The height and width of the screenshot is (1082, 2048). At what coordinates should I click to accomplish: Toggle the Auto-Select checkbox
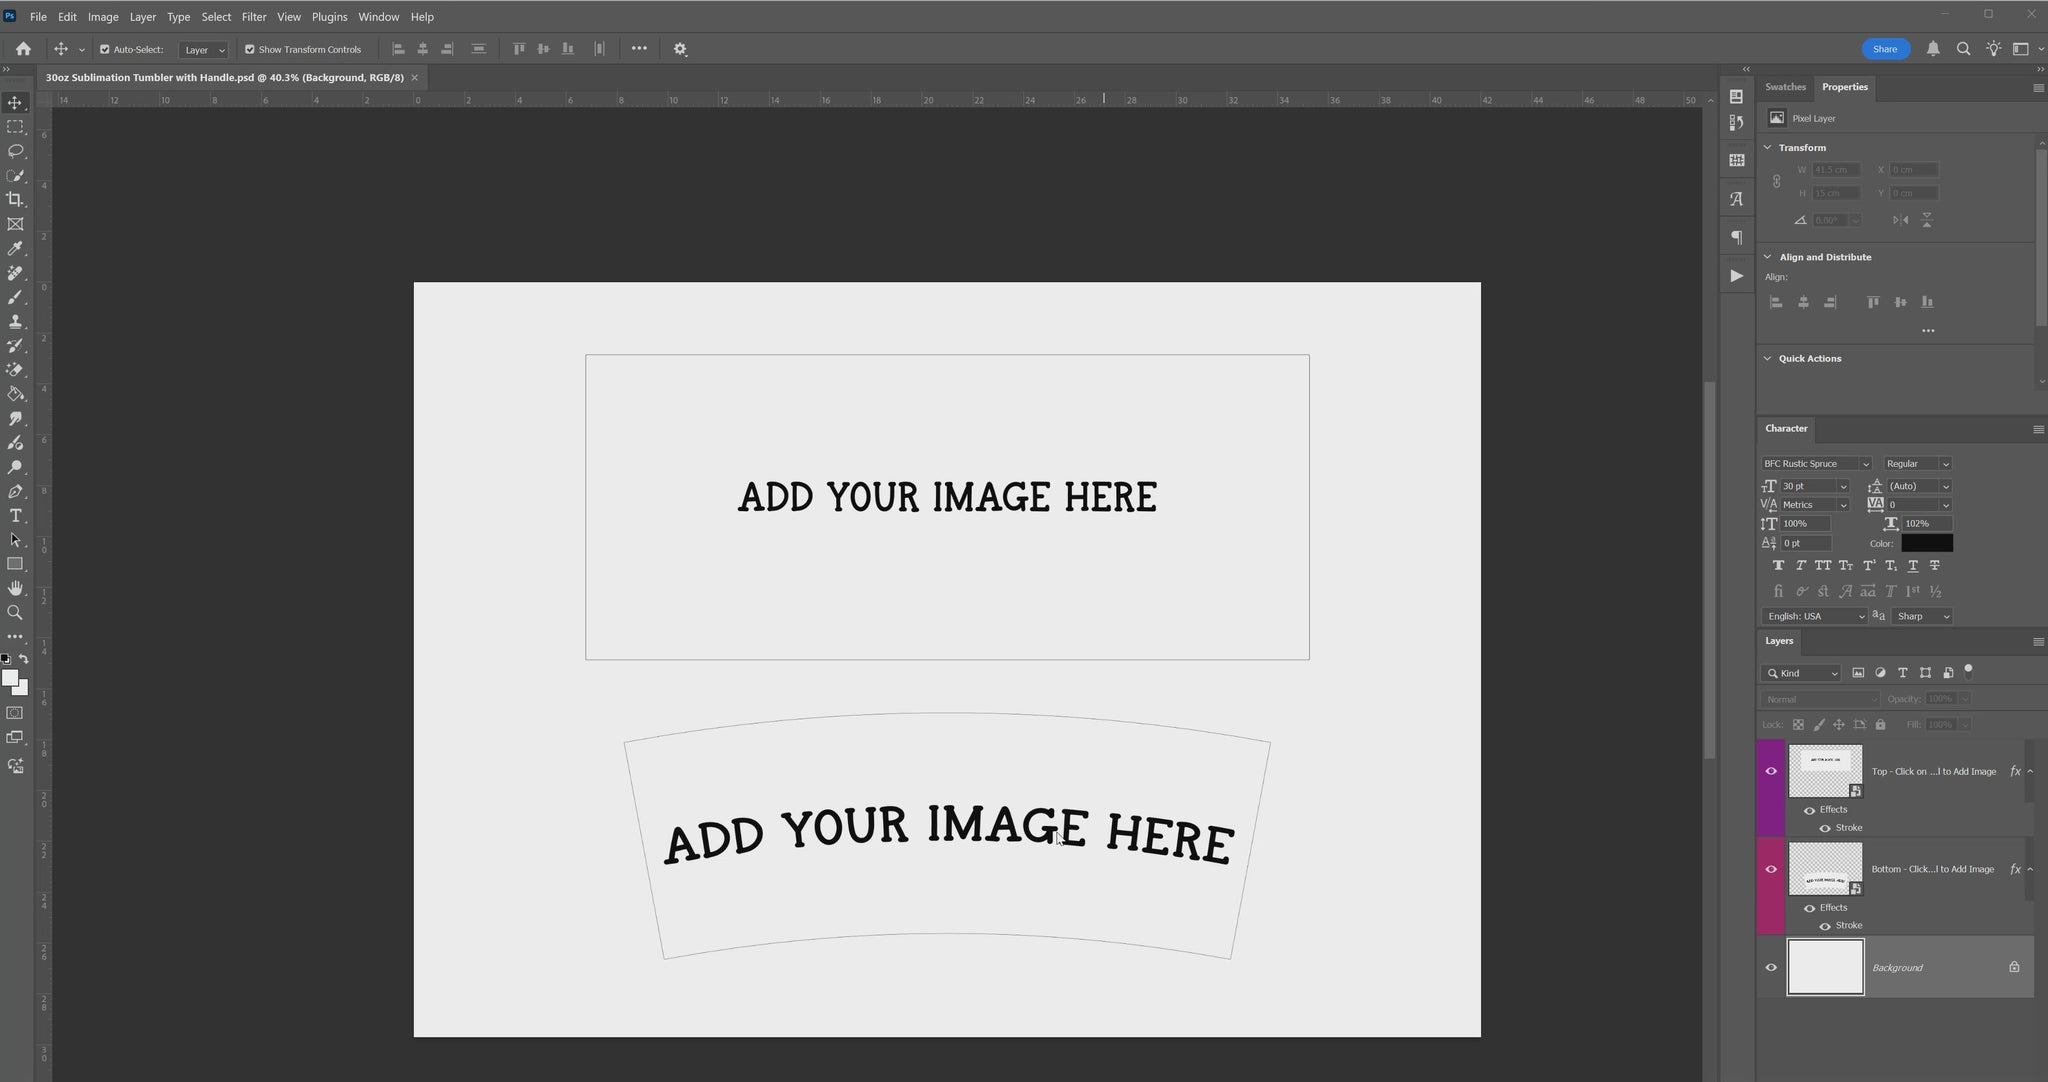pos(105,49)
